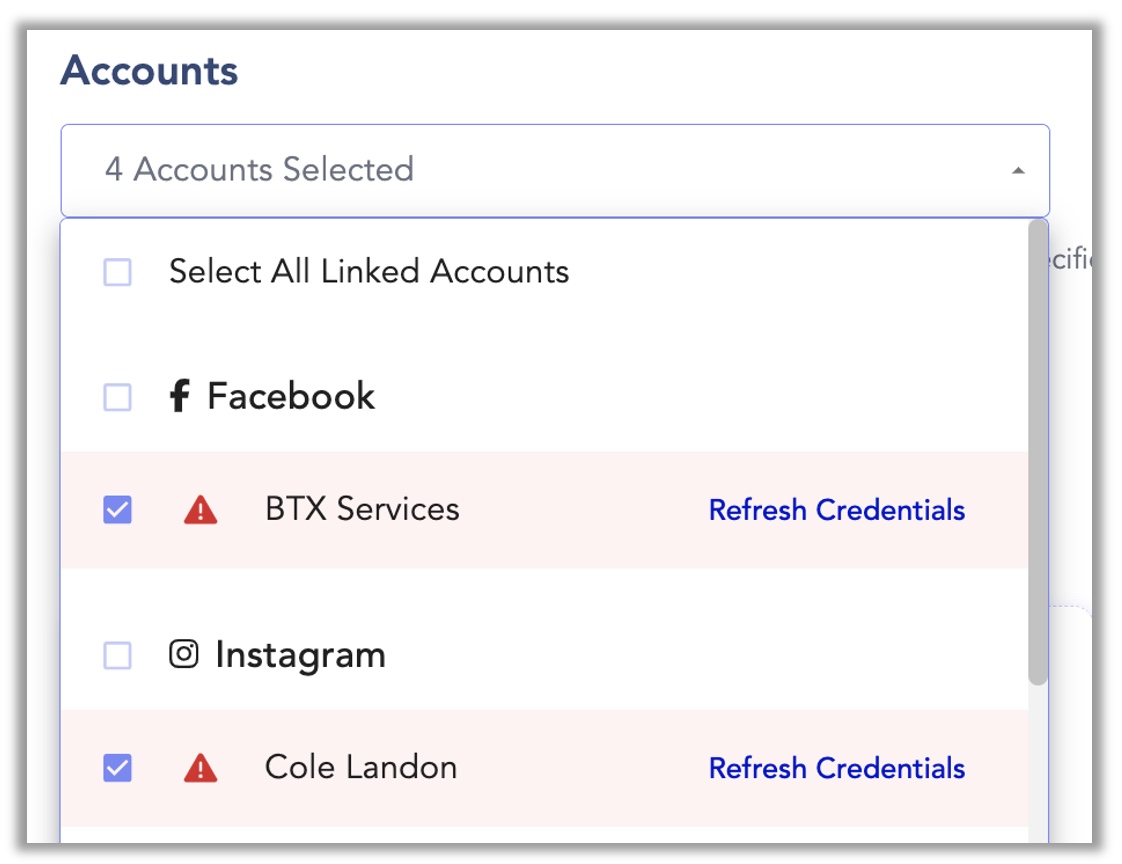This screenshot has width=1122, height=864.
Task: Select the Facebook group label
Action: (x=291, y=396)
